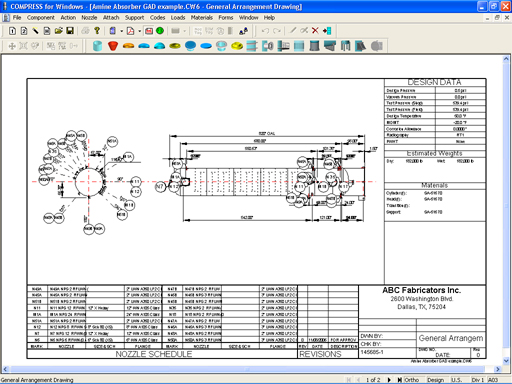Click the DESIGN DATA table header
512x384 pixels.
click(434, 82)
